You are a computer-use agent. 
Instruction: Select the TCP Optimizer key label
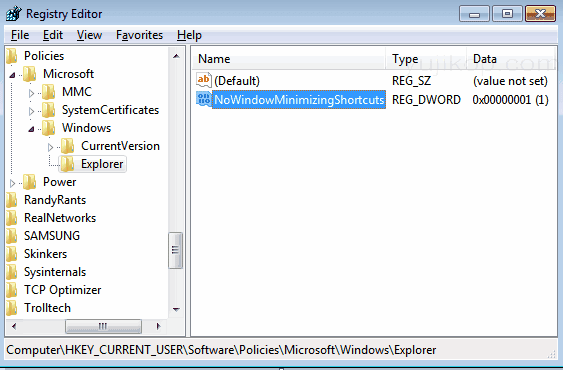(63, 290)
